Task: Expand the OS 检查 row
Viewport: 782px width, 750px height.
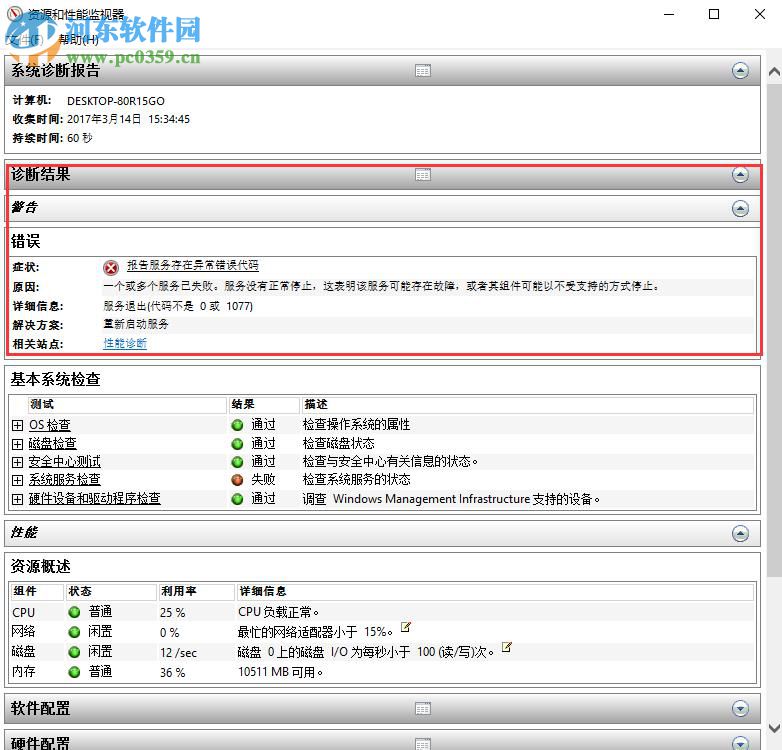Action: coord(17,425)
